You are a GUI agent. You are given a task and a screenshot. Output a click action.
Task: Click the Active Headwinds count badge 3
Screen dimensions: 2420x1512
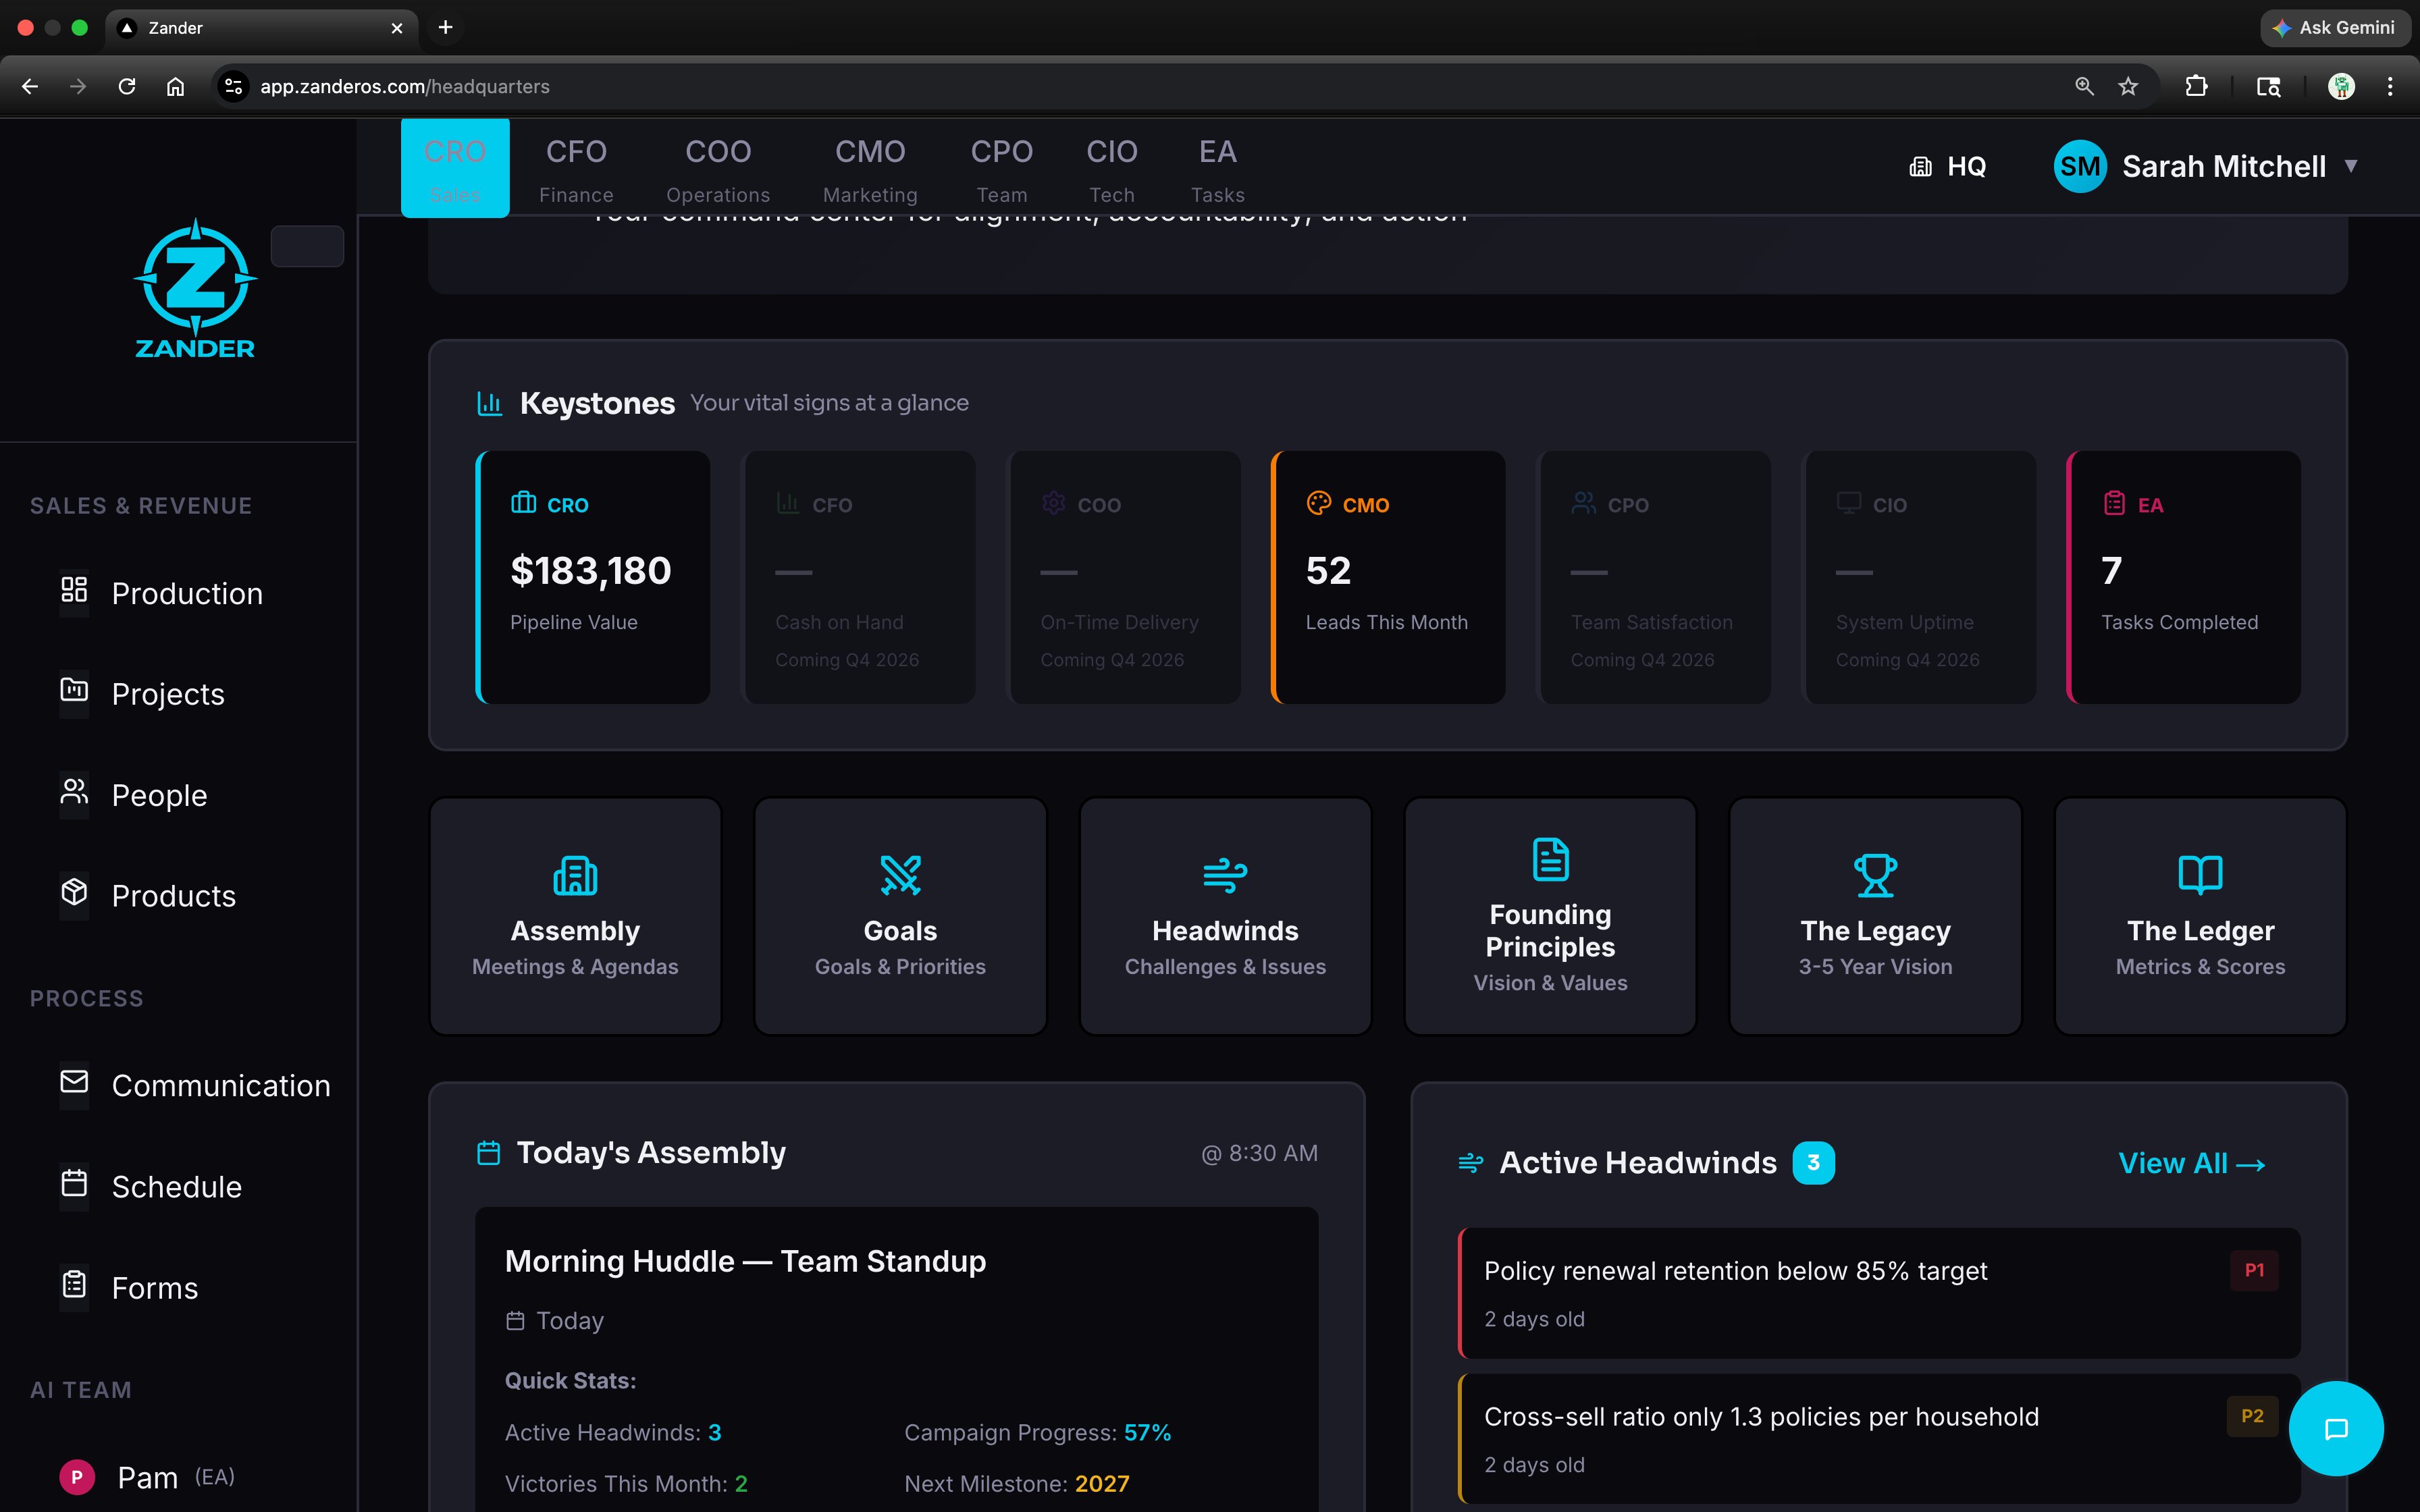(x=1813, y=1162)
